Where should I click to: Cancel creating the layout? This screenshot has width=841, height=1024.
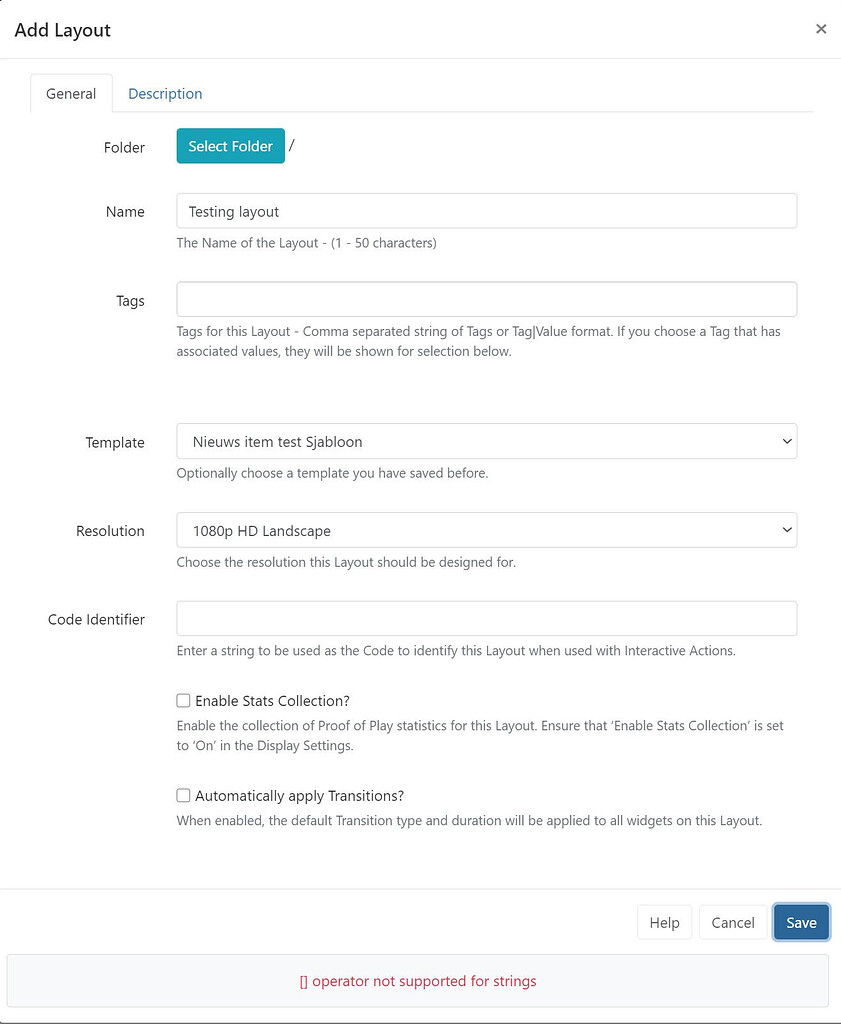tap(733, 922)
